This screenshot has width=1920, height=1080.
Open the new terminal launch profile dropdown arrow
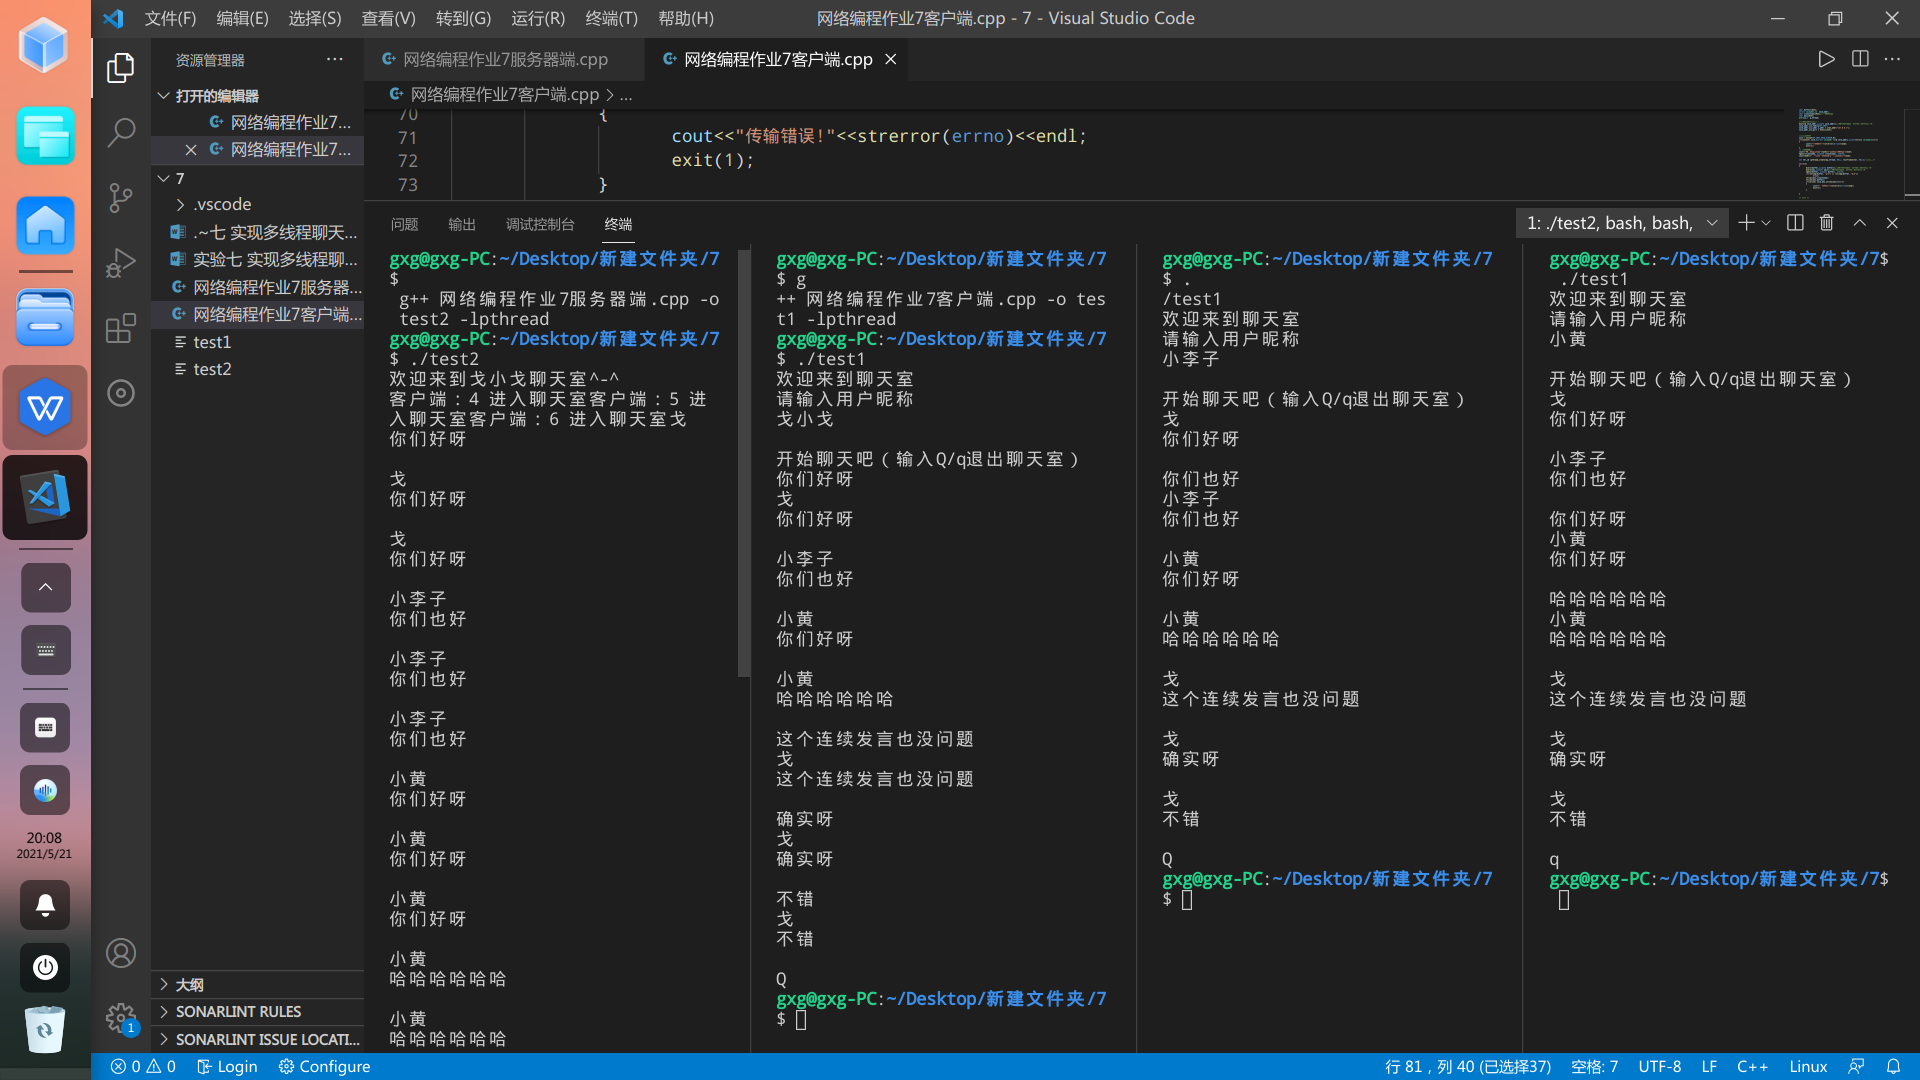pos(1766,223)
